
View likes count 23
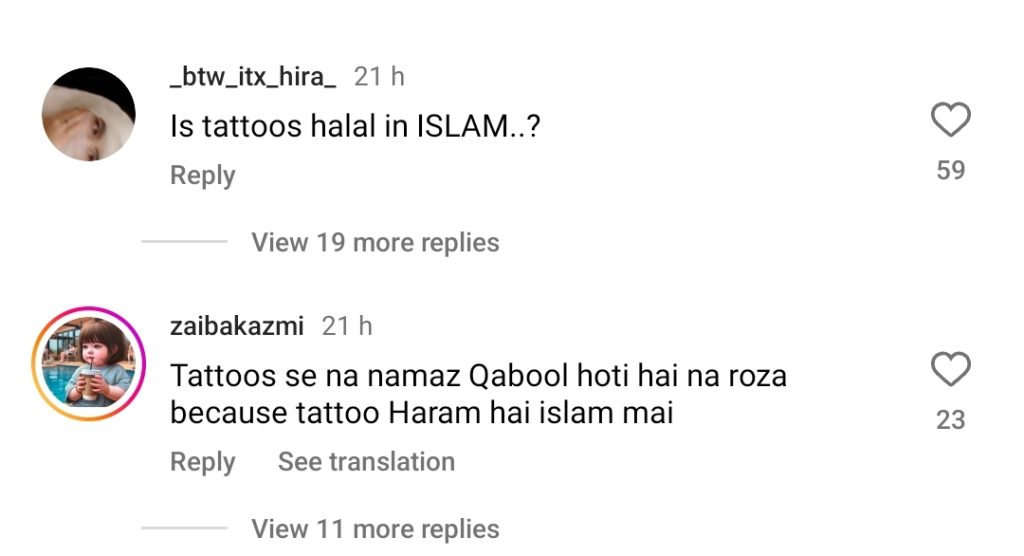point(950,420)
